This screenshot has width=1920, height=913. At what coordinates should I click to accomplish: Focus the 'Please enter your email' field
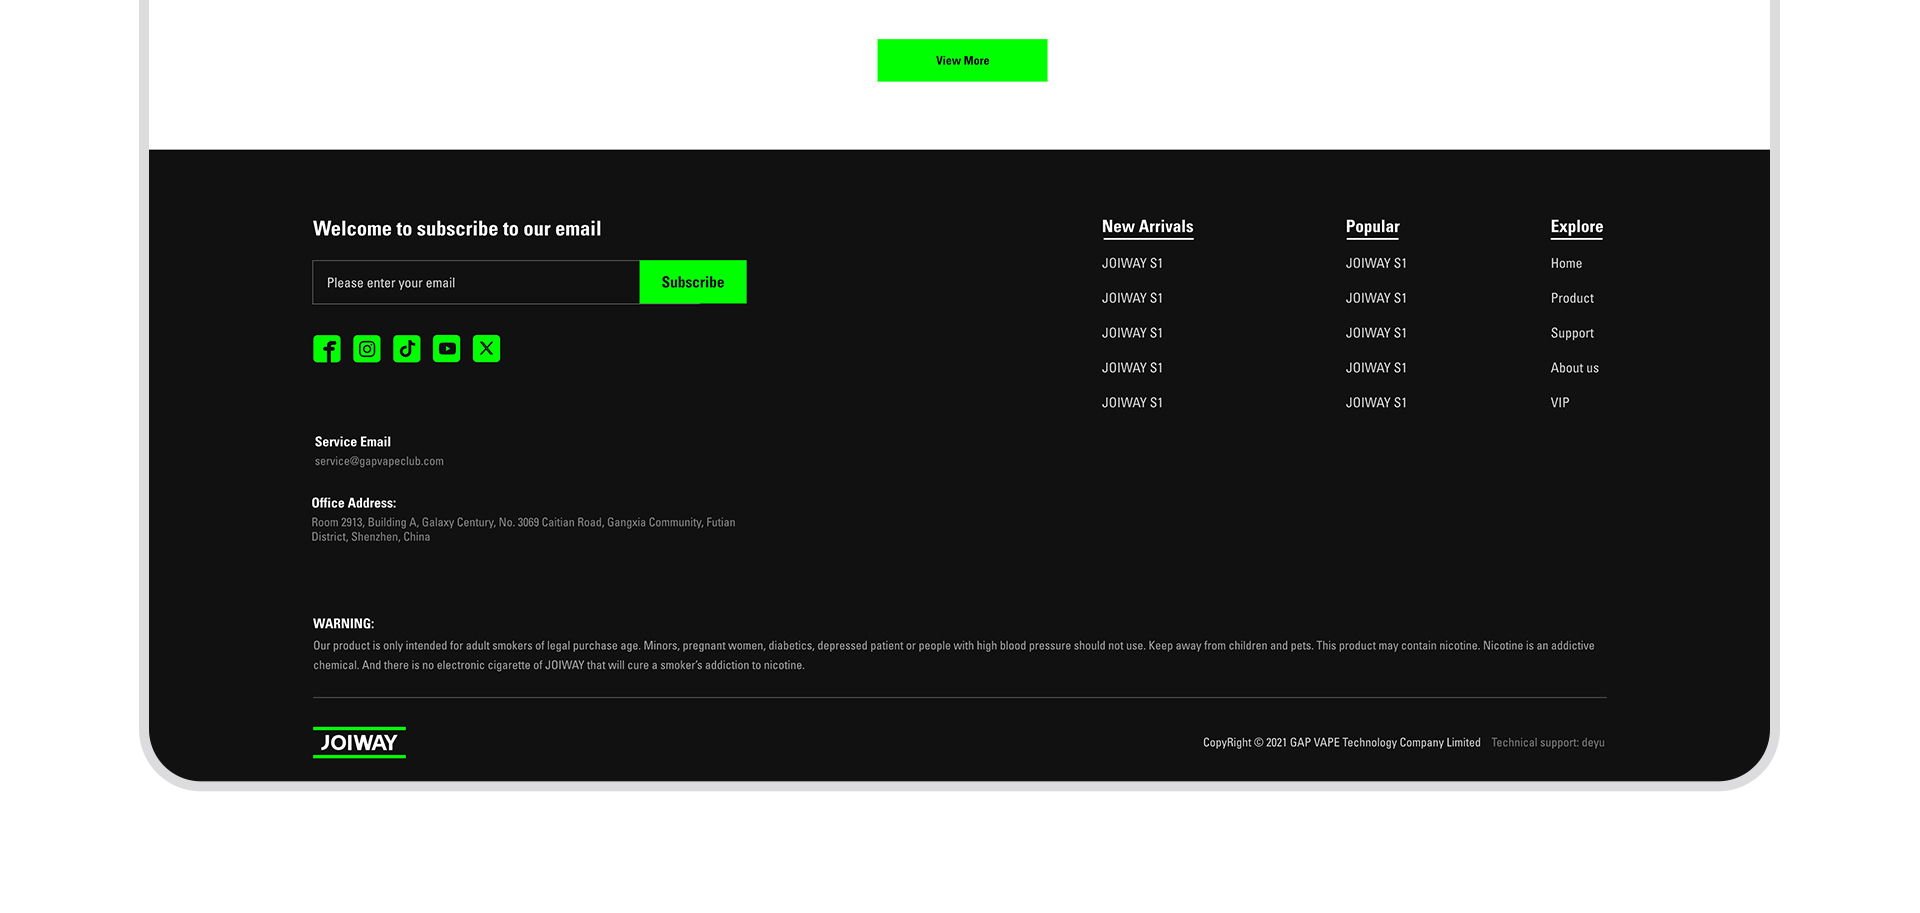(476, 282)
